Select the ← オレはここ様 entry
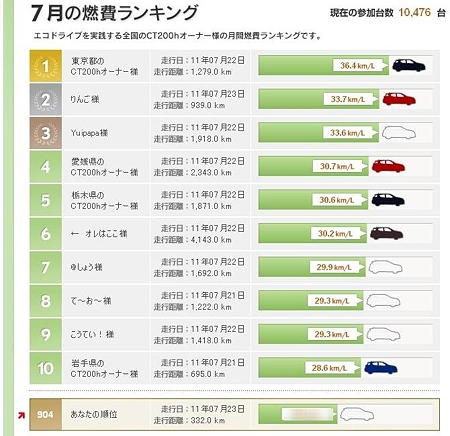Image resolution: width=450 pixels, height=436 pixels. 99,234
